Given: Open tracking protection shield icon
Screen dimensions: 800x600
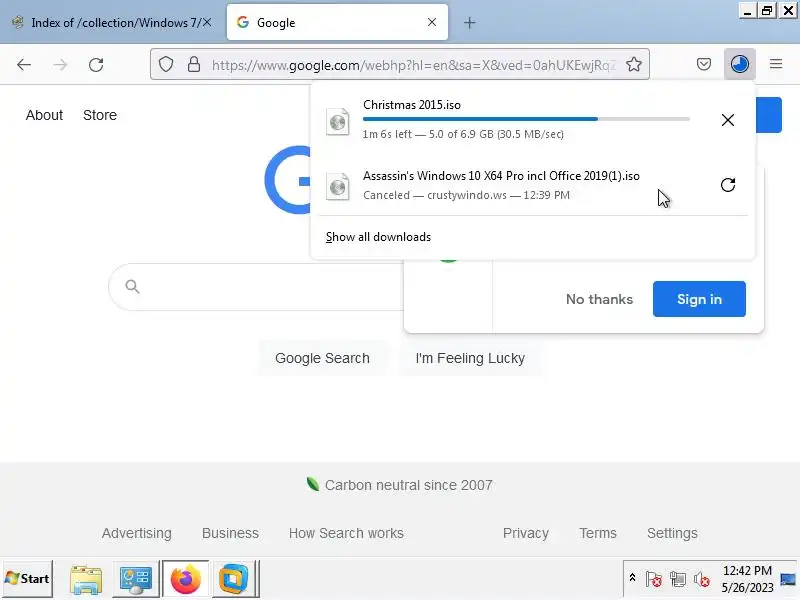Looking at the screenshot, I should pos(166,65).
